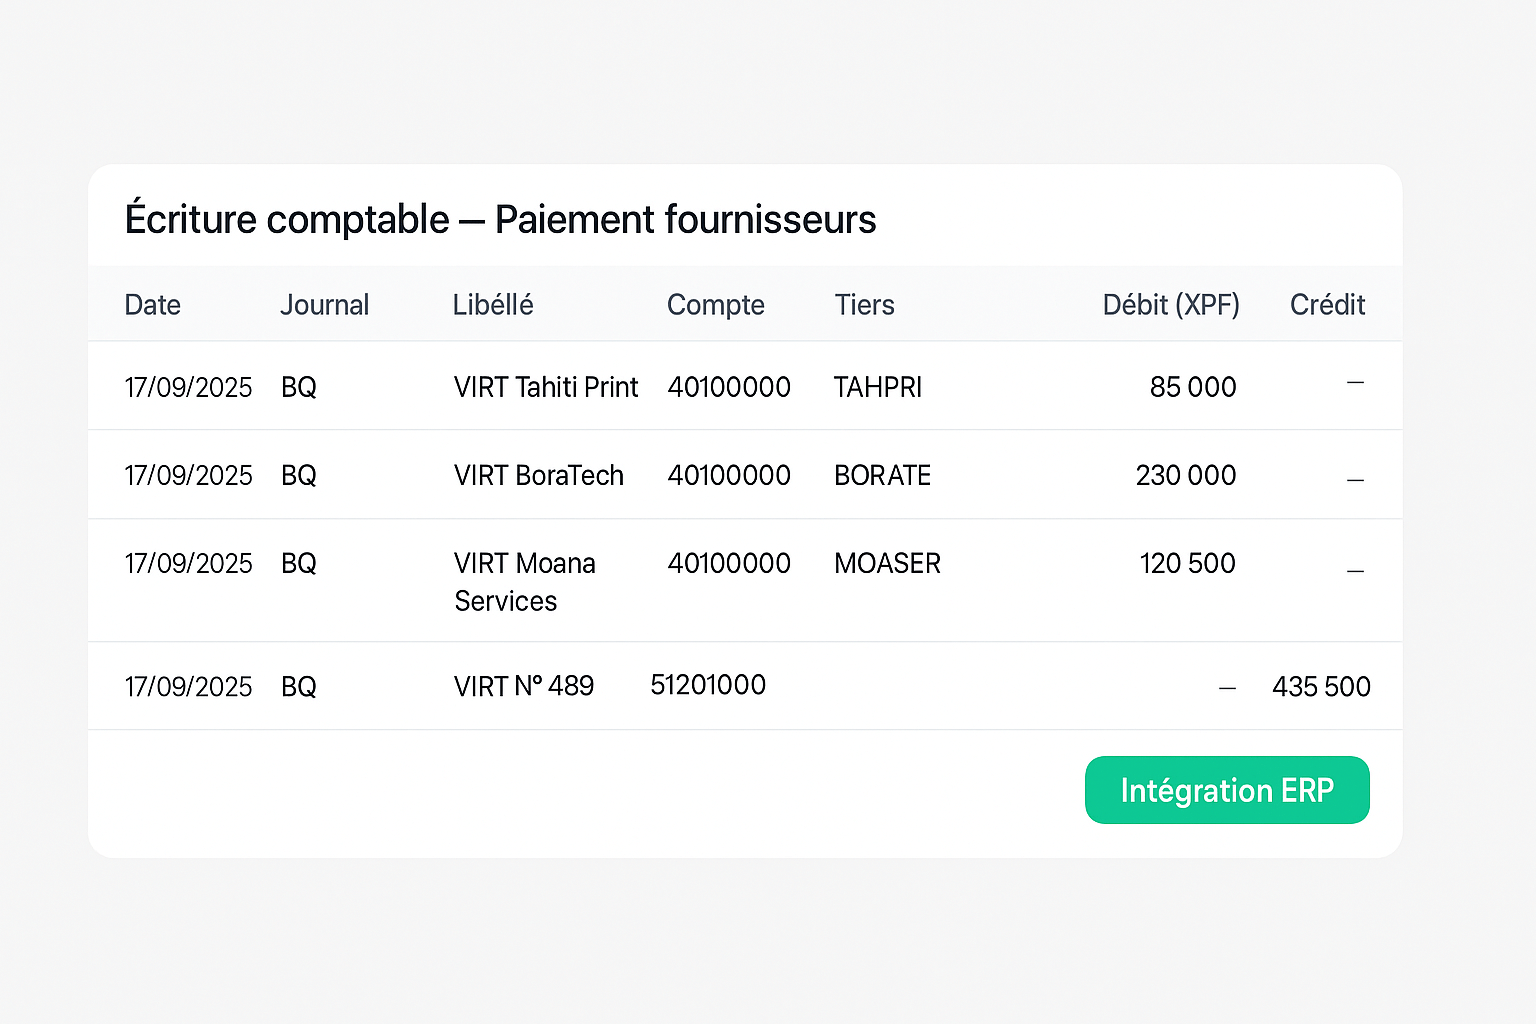Click journal BQ in the Tahiti Print row
The image size is (1536, 1024).
tap(299, 387)
